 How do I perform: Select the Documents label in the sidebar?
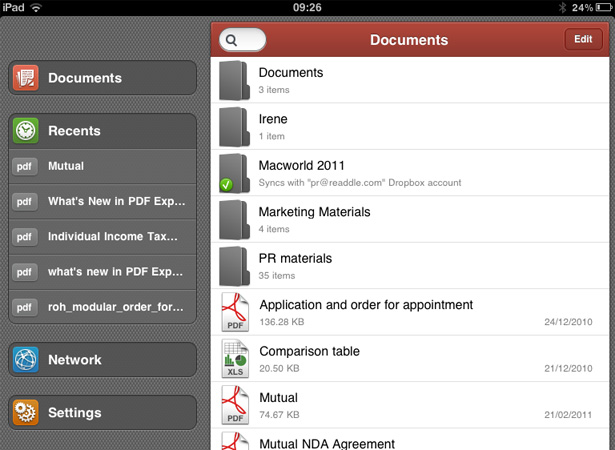(85, 78)
